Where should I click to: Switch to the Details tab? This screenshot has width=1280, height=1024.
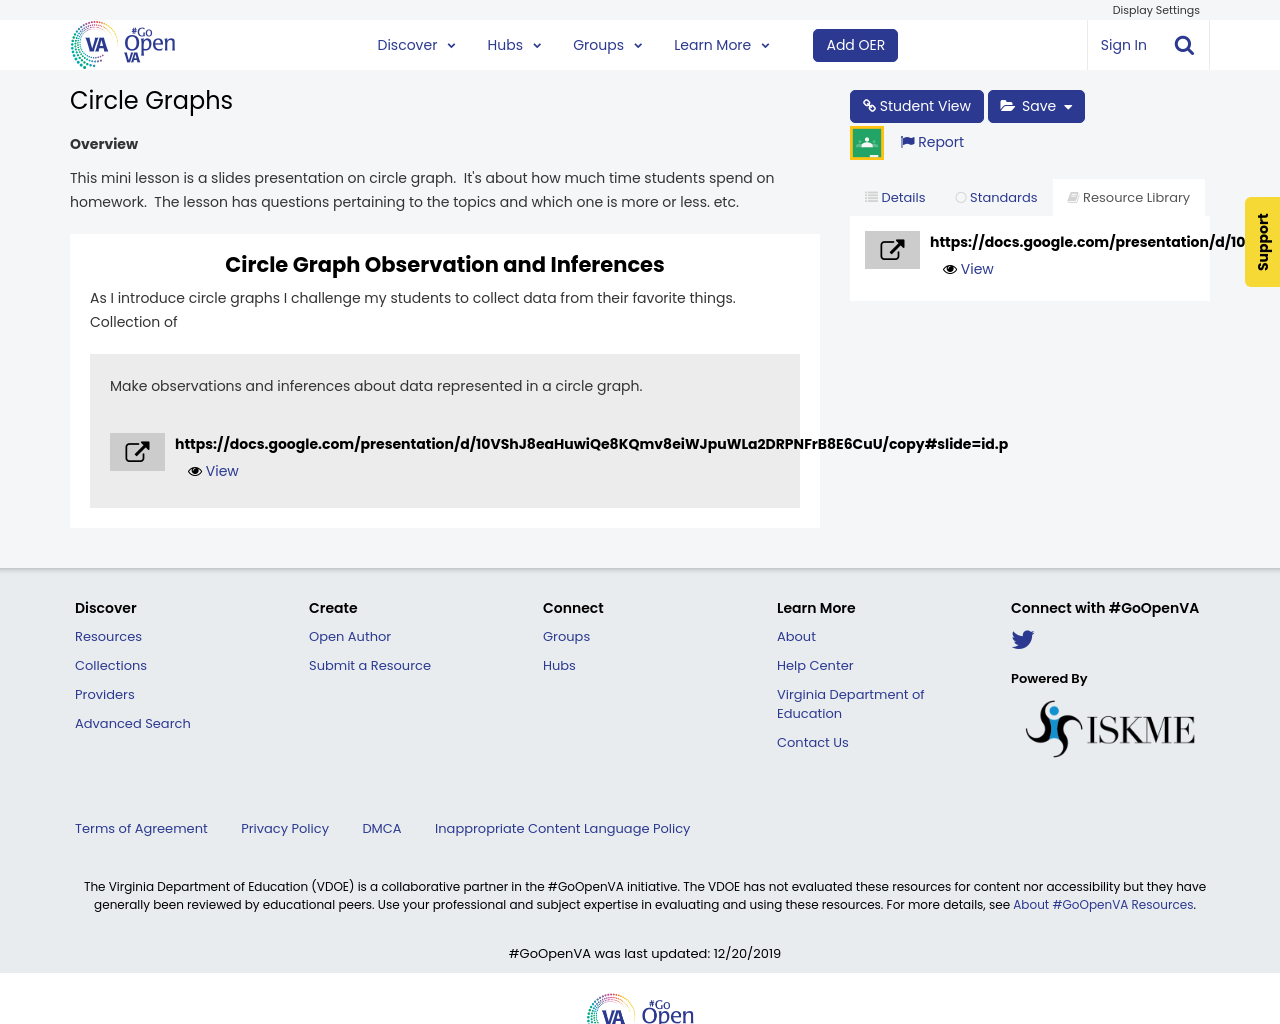point(895,198)
